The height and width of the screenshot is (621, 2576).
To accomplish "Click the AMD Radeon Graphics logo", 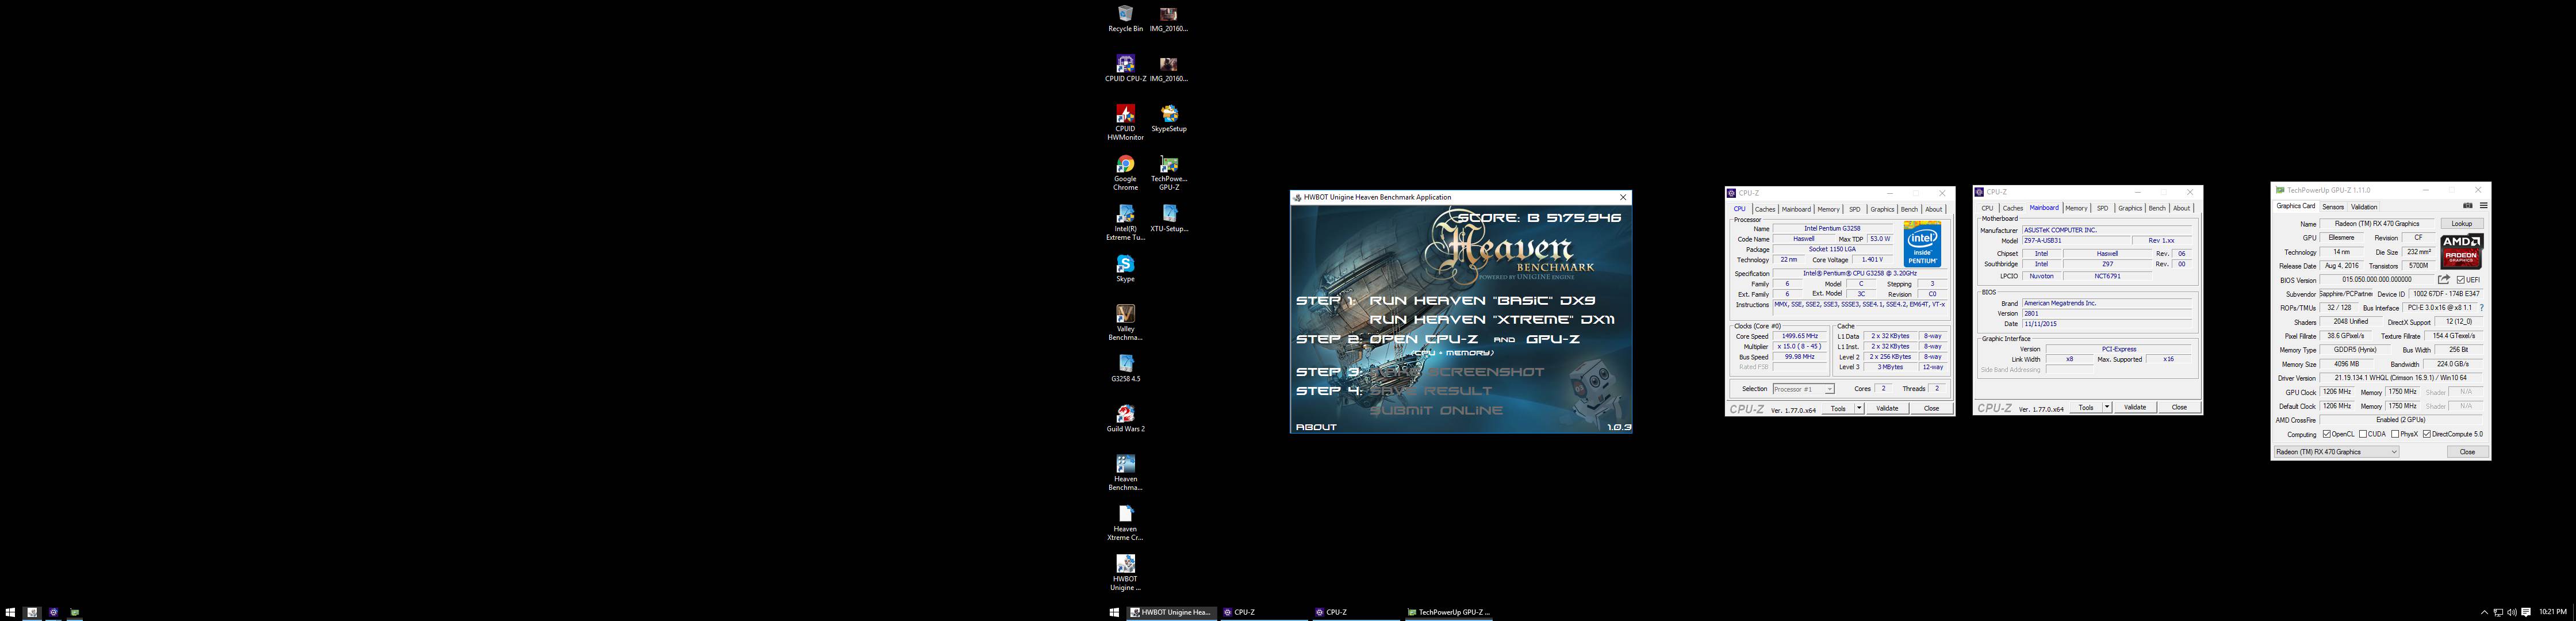I will click(x=2461, y=251).
